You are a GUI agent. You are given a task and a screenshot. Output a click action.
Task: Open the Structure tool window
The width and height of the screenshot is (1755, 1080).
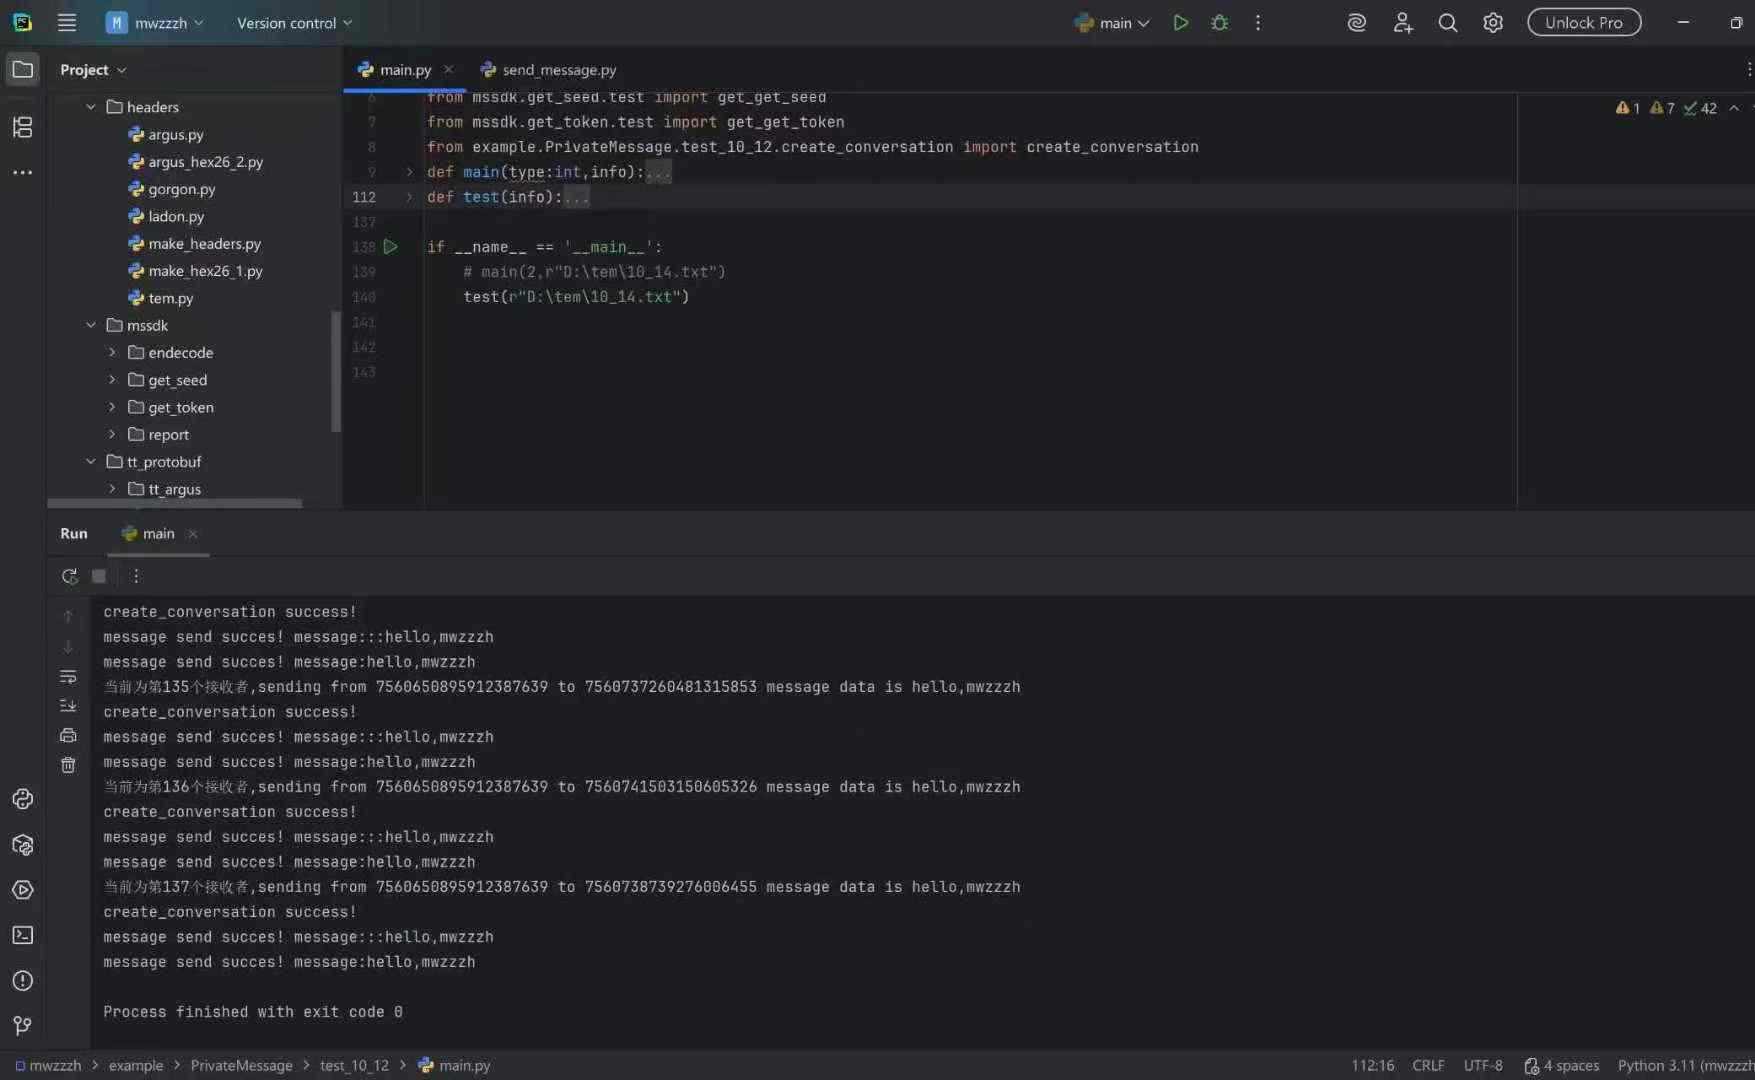(22, 127)
